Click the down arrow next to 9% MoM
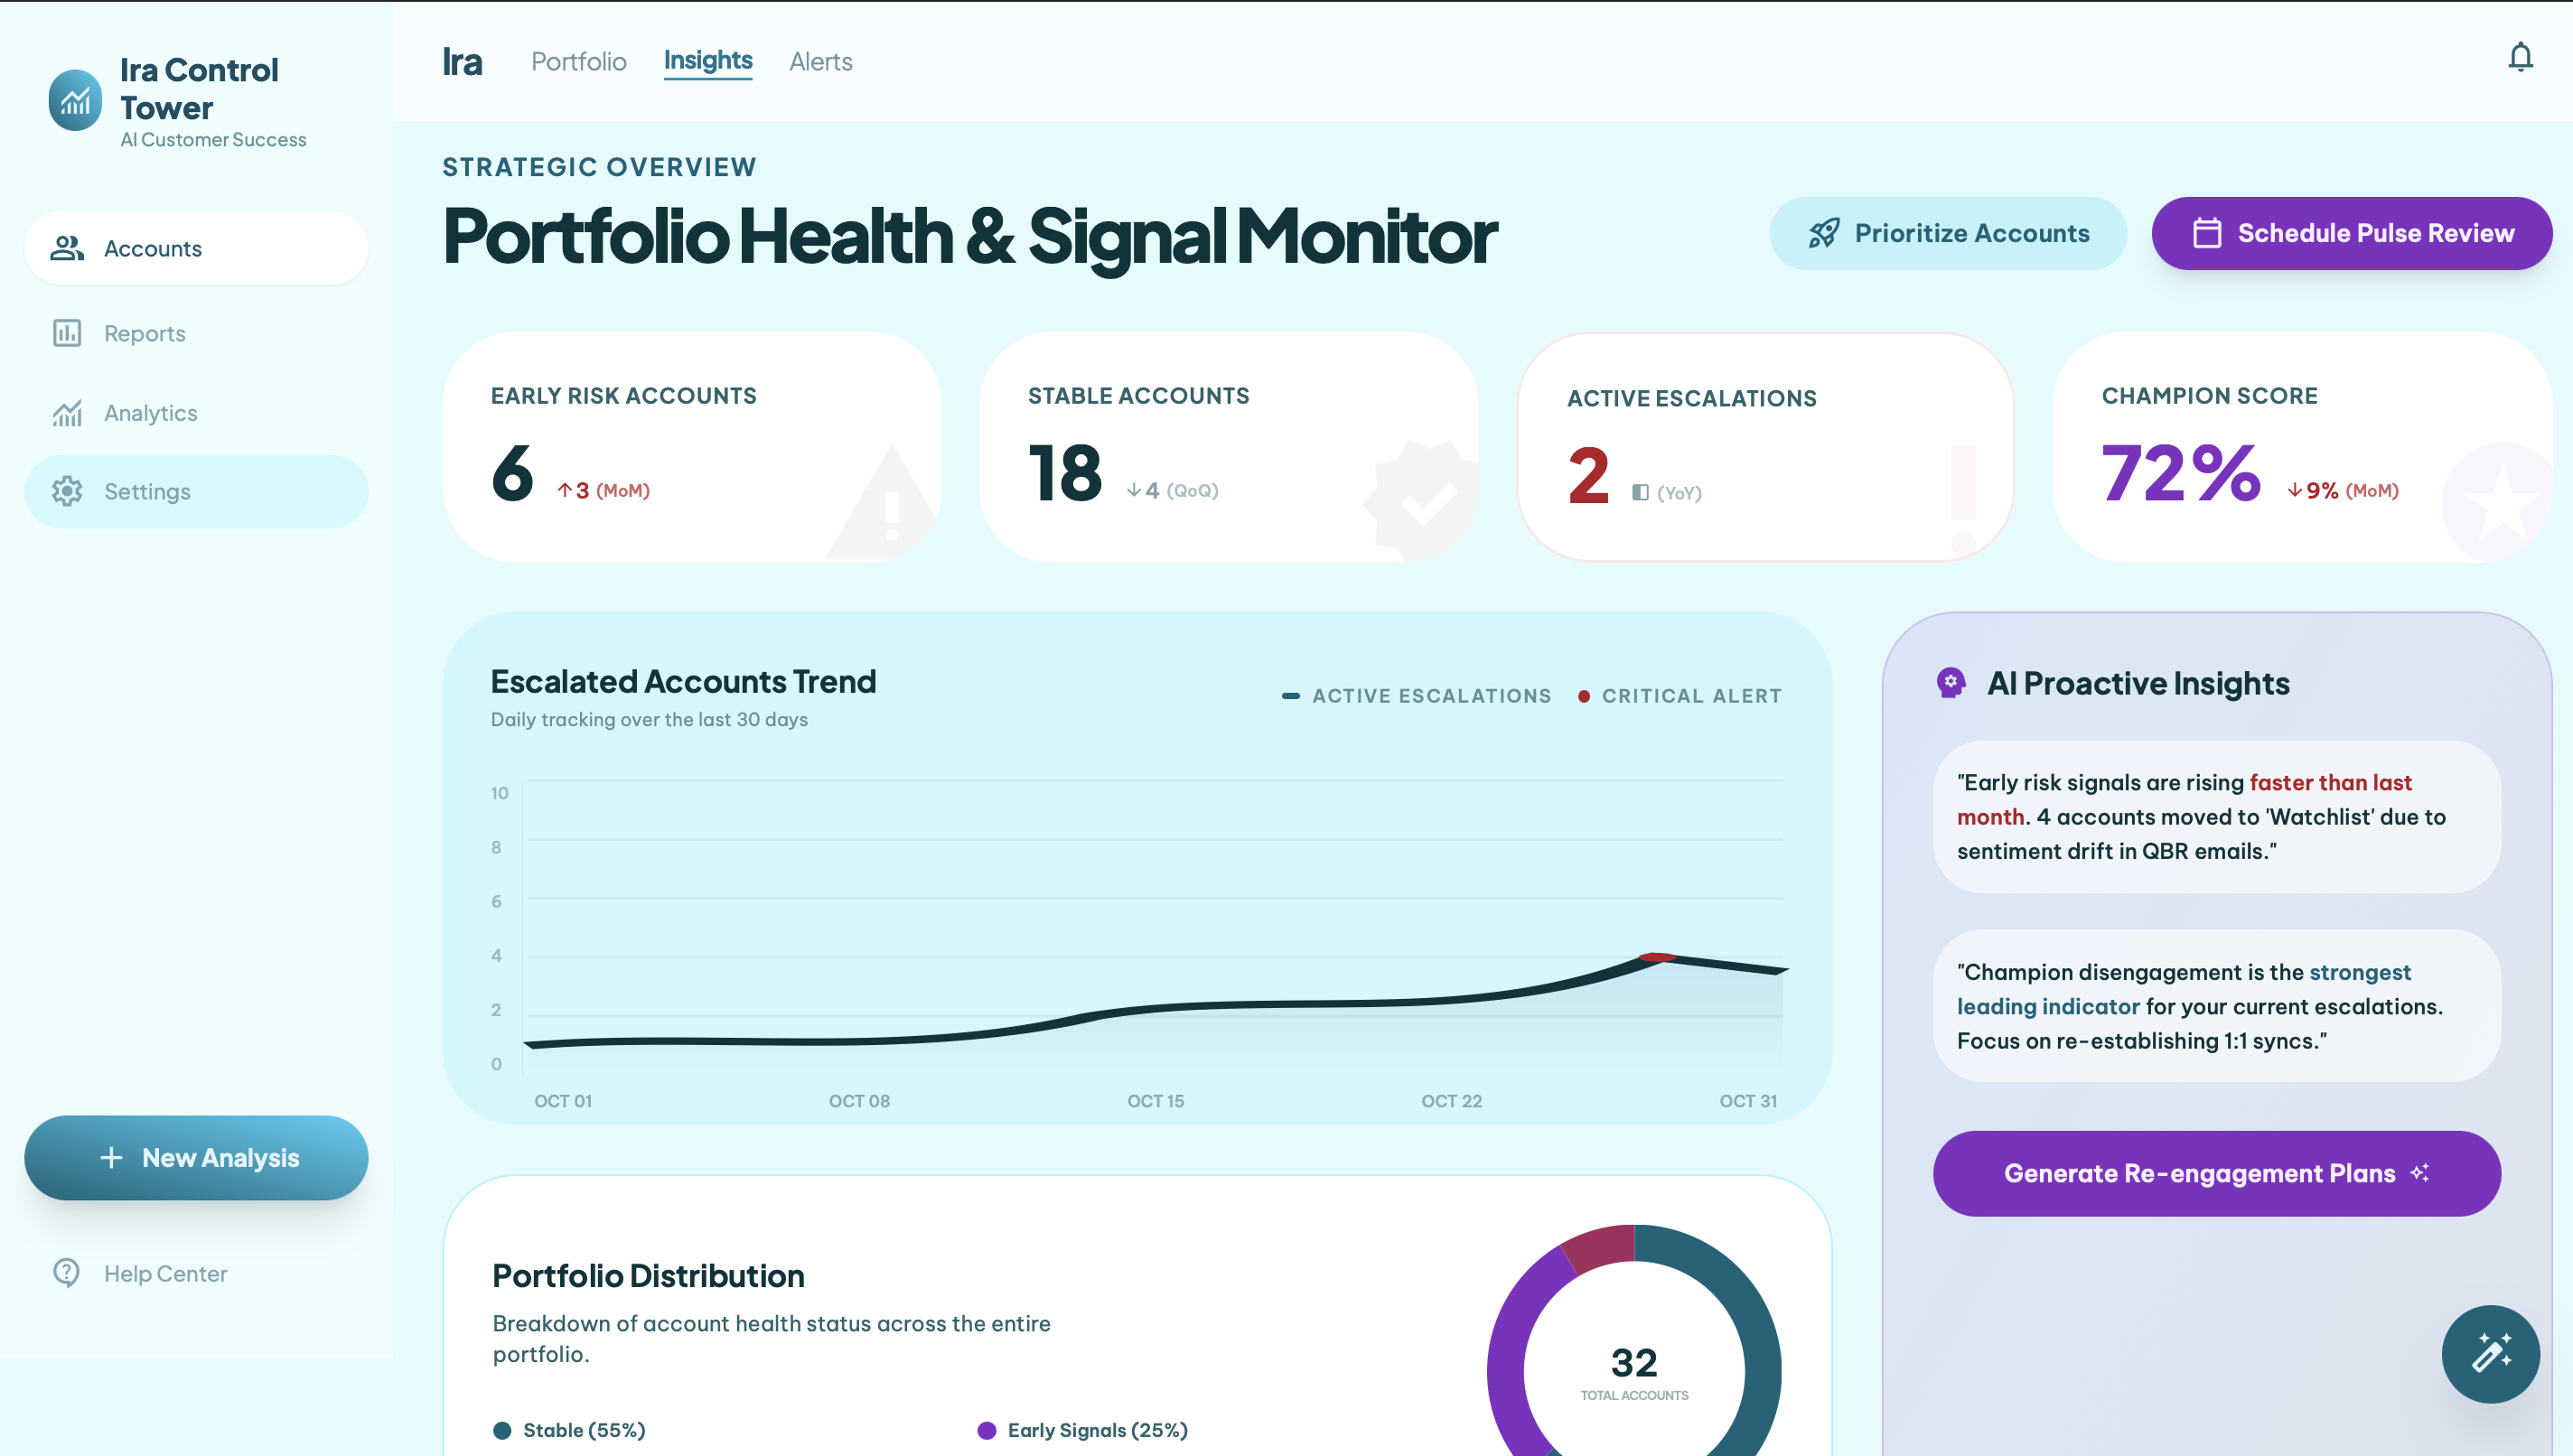 [2294, 490]
